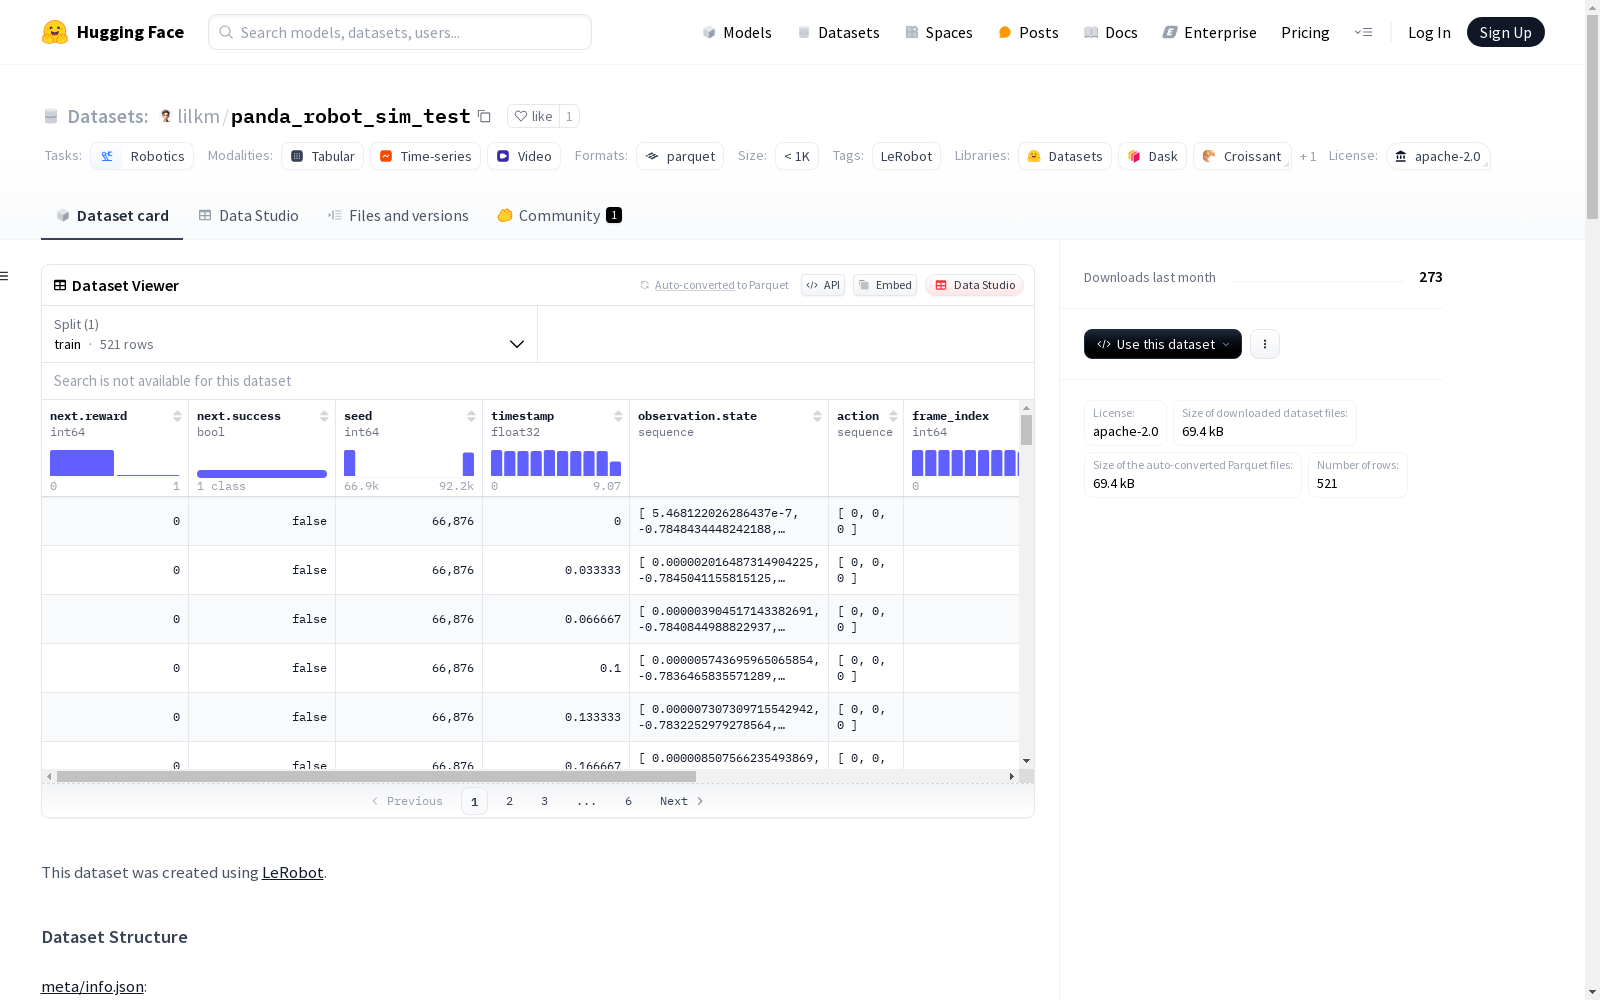Image resolution: width=1600 pixels, height=1000 pixels.
Task: Open Docs in top navigation
Action: 1111,32
